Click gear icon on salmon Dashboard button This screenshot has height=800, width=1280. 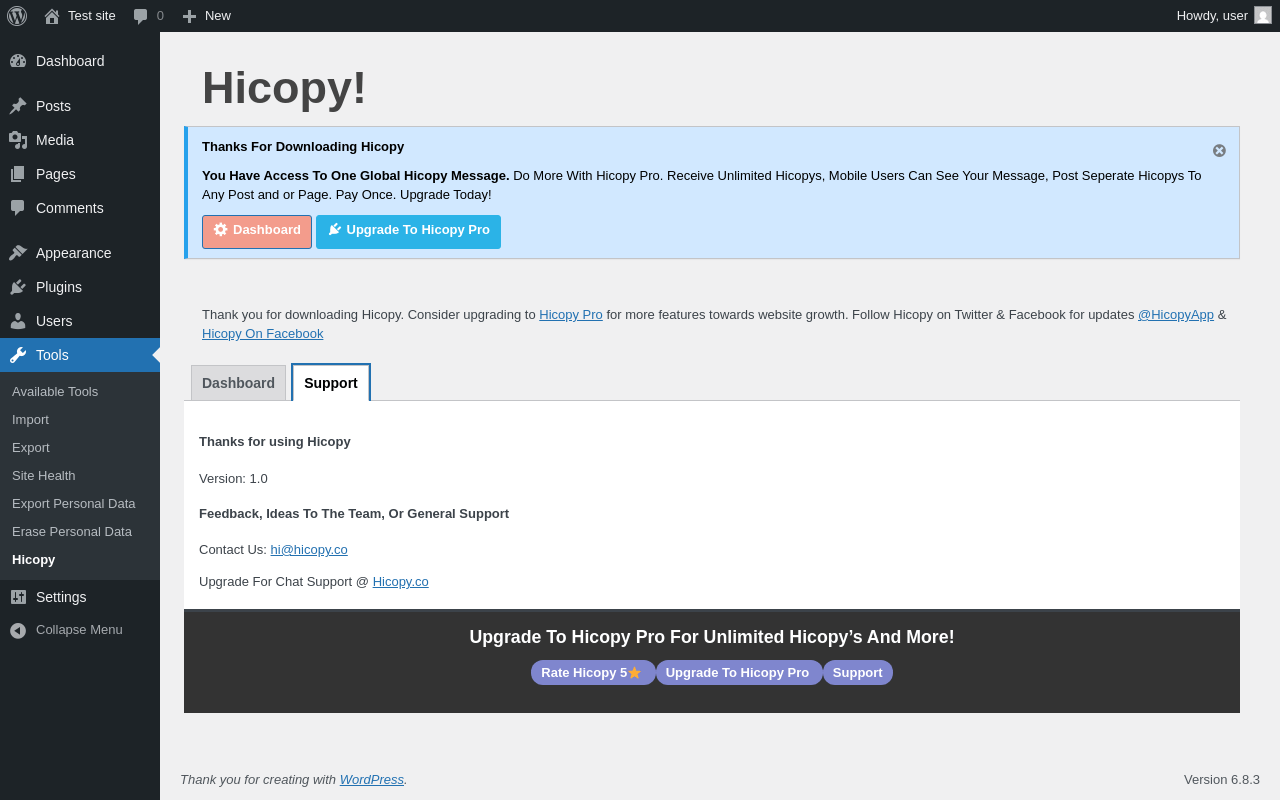pos(221,230)
